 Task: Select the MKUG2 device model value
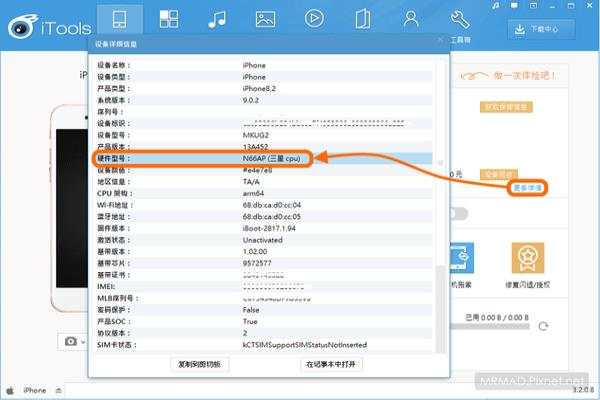pos(256,135)
